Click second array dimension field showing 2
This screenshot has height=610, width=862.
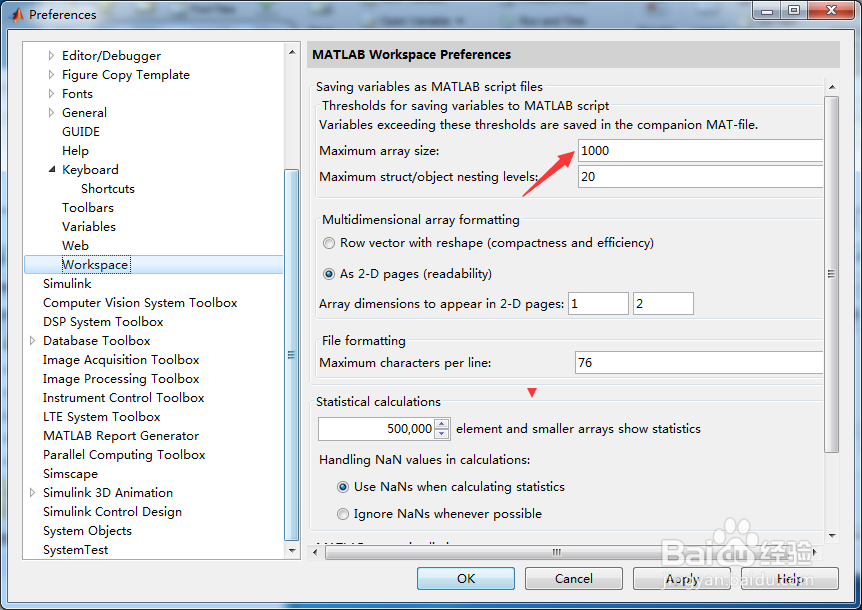point(663,303)
